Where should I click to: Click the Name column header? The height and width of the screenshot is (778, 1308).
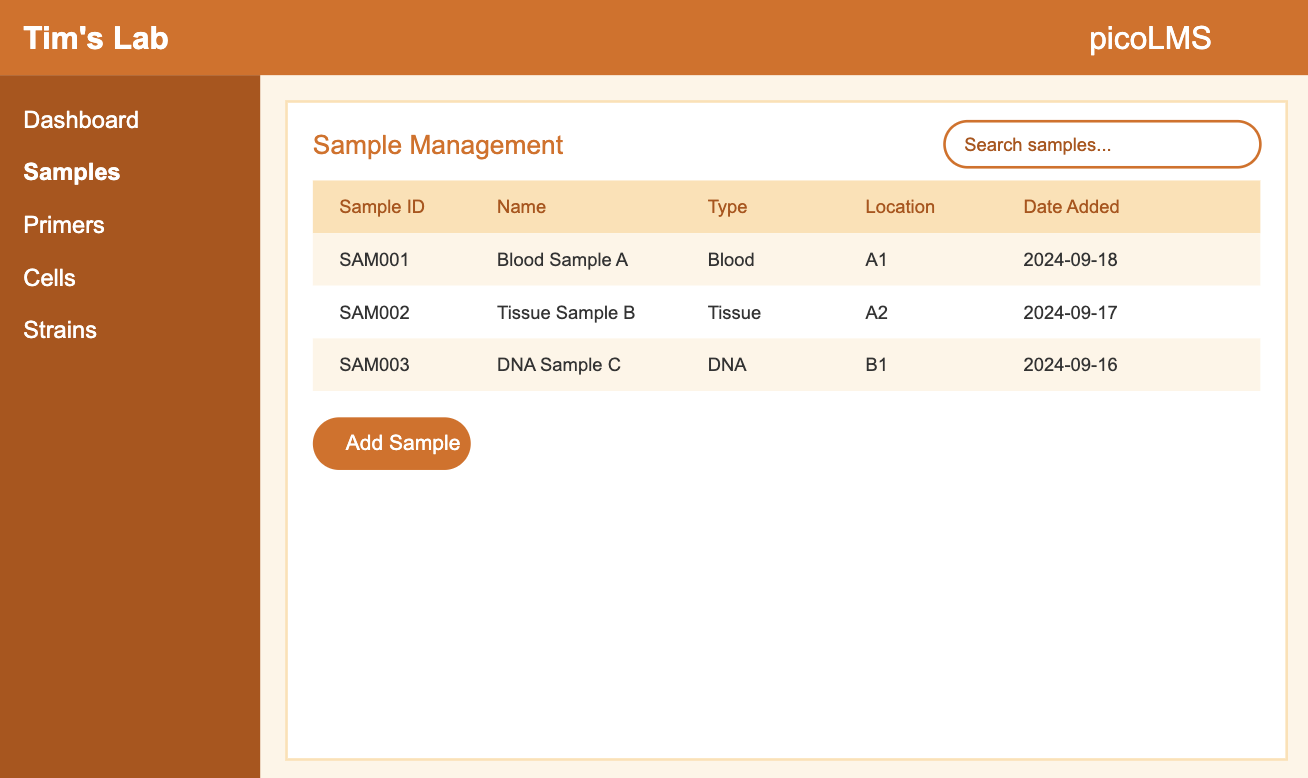tap(521, 207)
